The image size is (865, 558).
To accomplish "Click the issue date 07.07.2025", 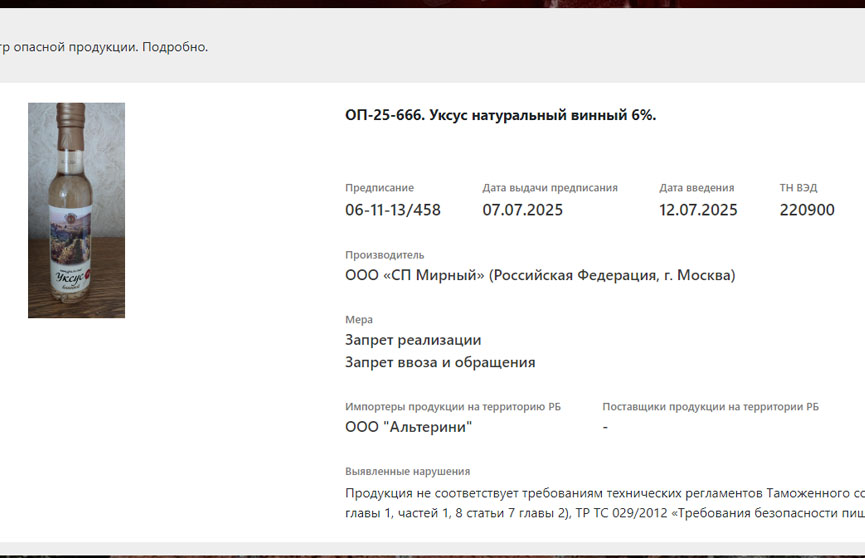I will click(522, 210).
